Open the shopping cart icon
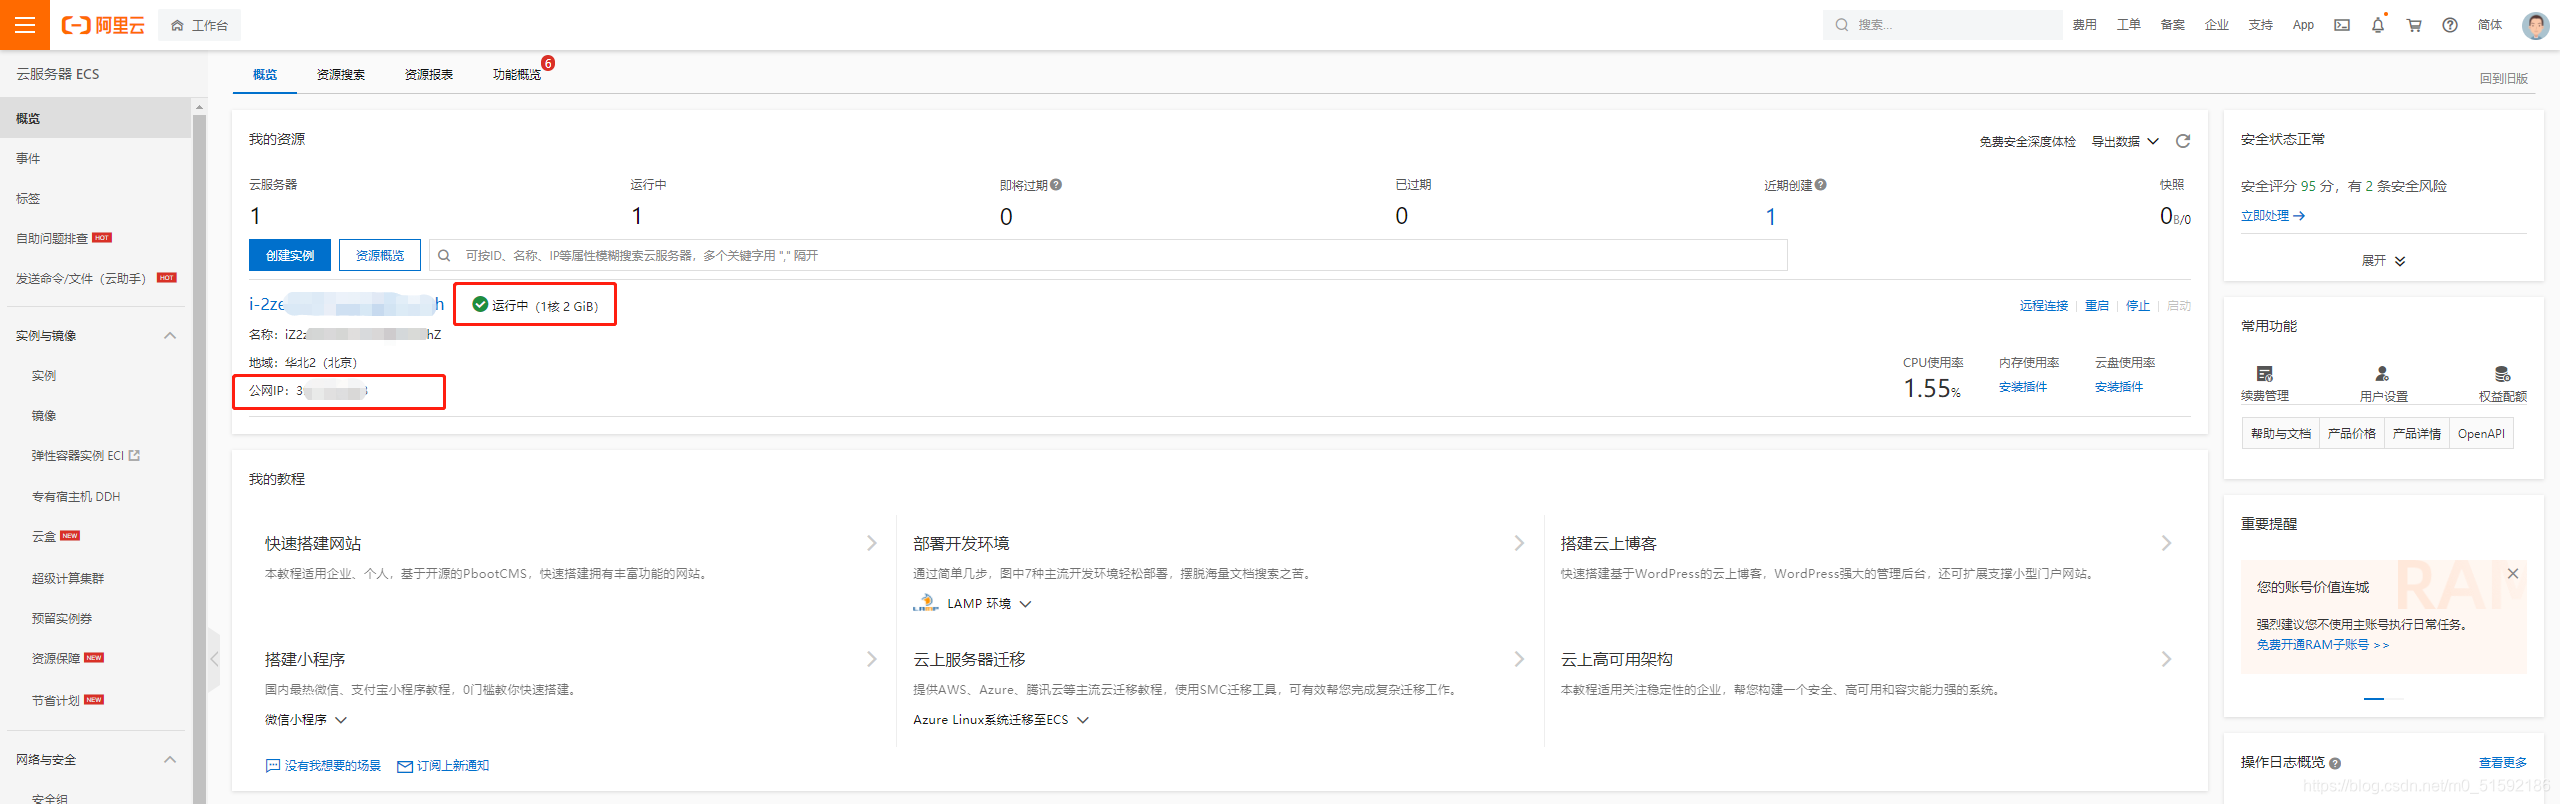This screenshot has height=804, width=2560. click(x=2414, y=25)
